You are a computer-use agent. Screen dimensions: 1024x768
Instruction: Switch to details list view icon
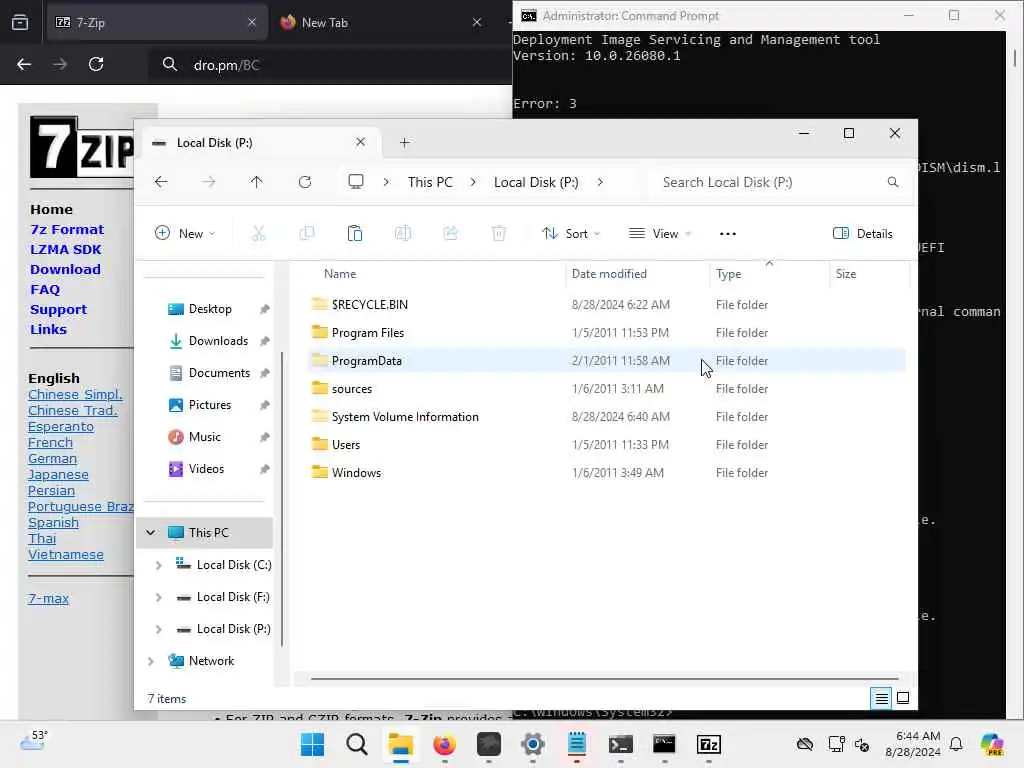click(x=881, y=698)
